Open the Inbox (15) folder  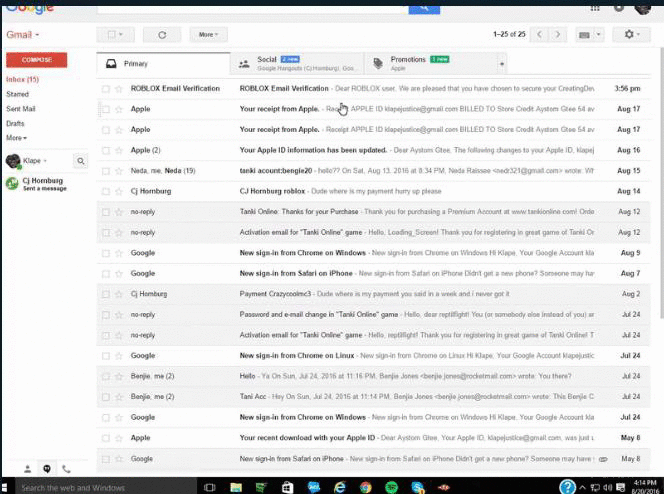coord(22,80)
